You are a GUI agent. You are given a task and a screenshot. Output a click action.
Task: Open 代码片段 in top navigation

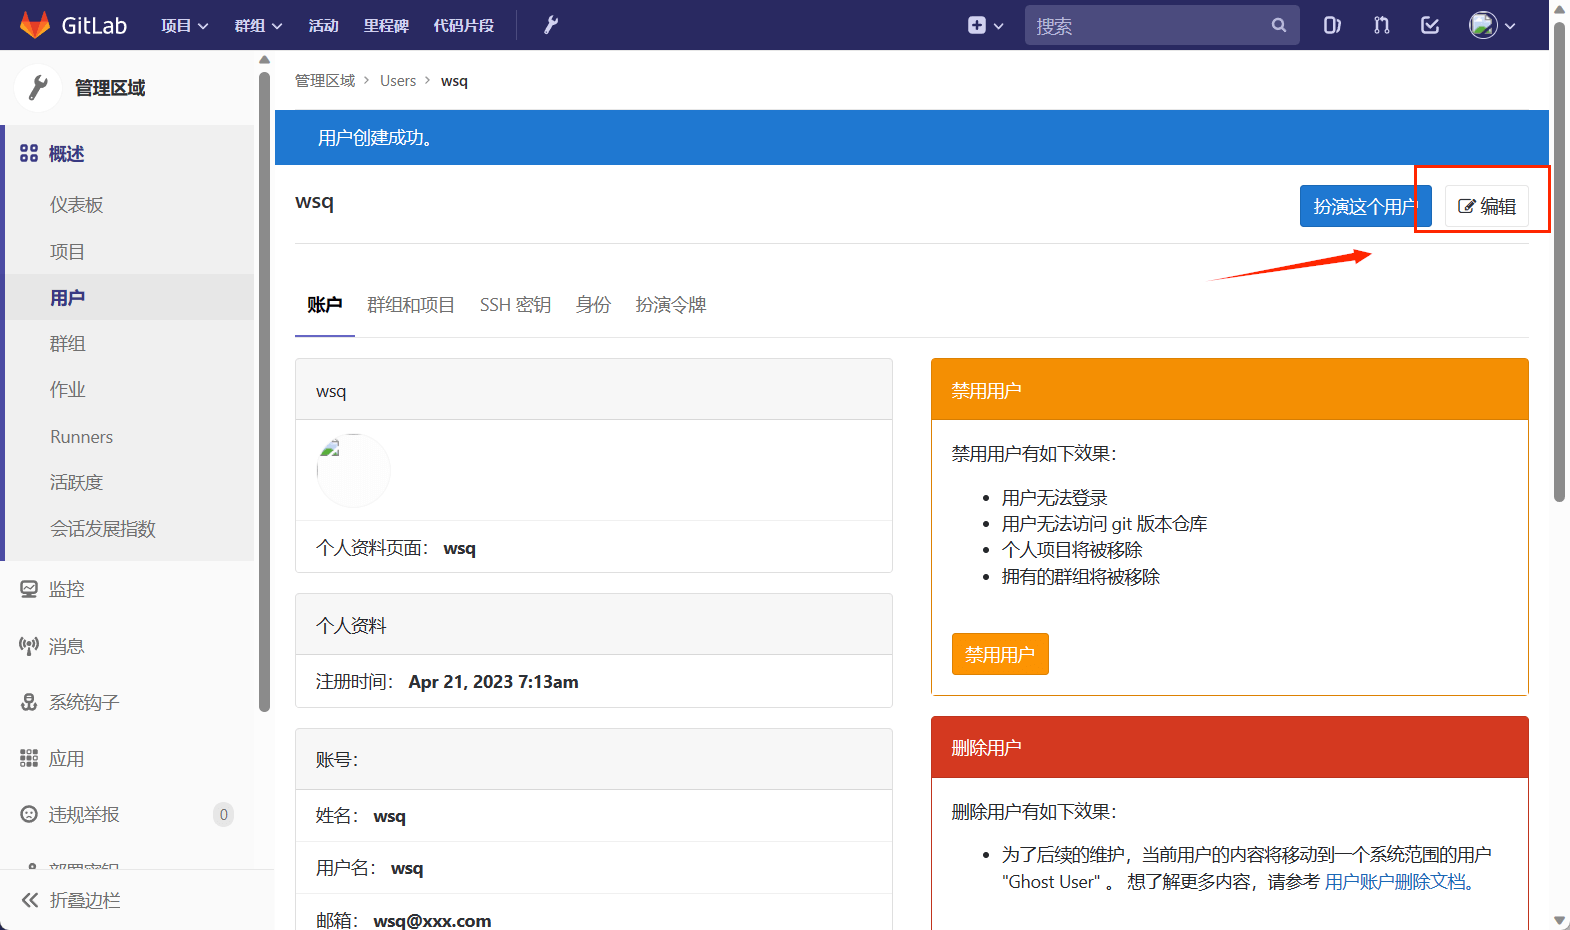(x=464, y=26)
